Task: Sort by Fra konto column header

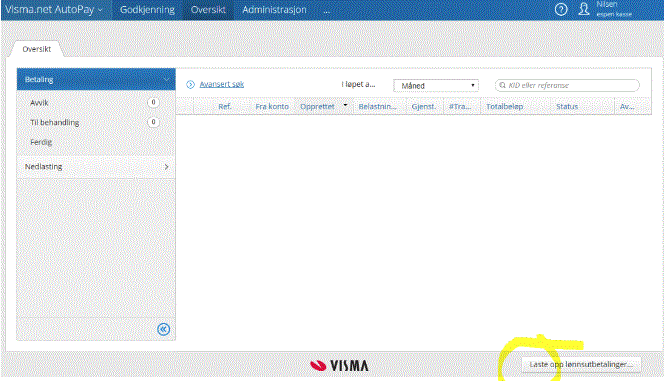Action: click(272, 106)
